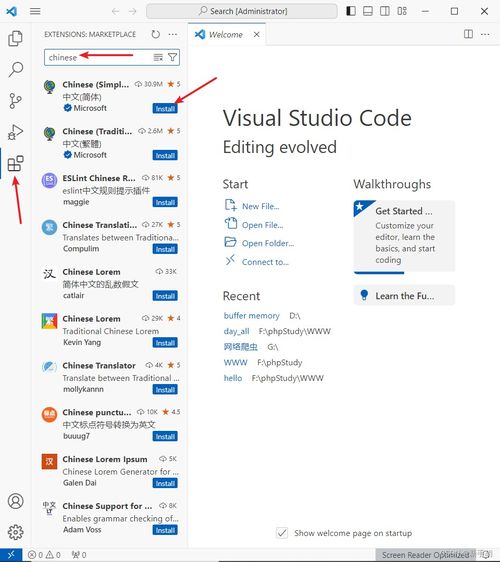Click the Open Folder... link
The image size is (500, 562).
point(268,243)
